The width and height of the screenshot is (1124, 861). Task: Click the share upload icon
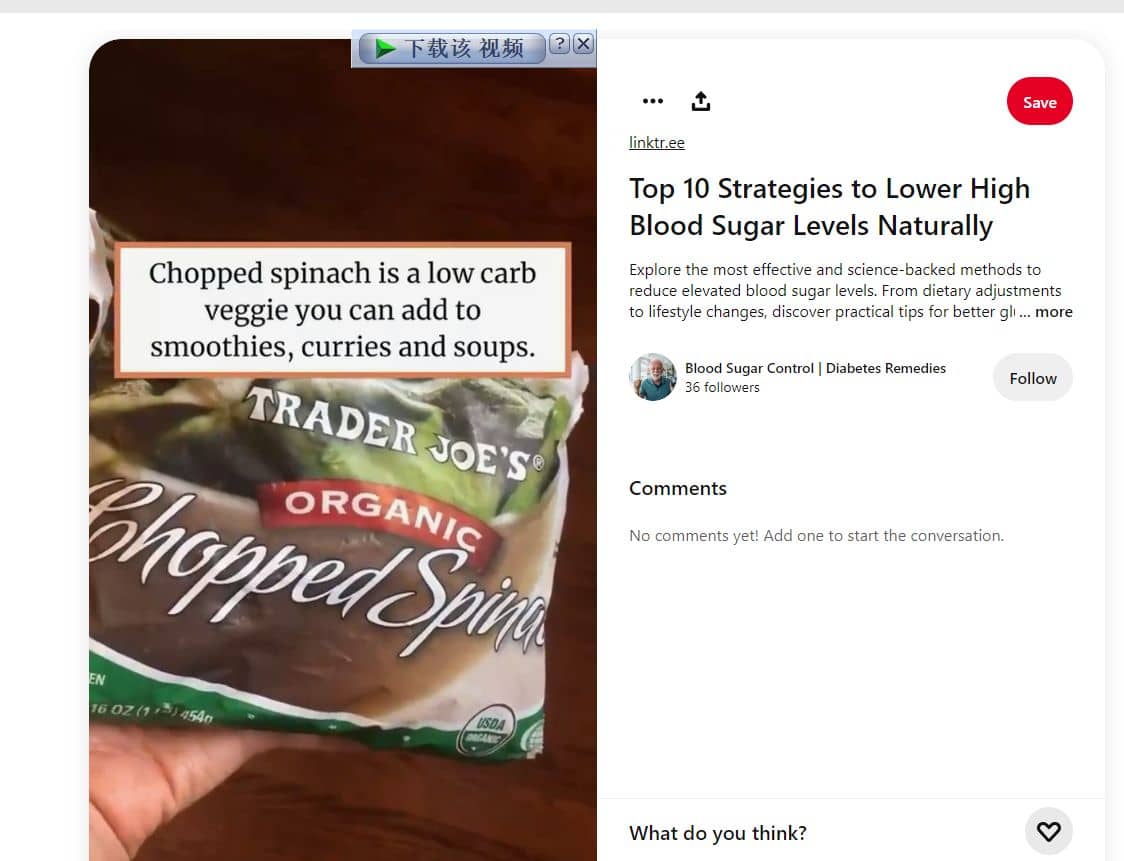[700, 101]
